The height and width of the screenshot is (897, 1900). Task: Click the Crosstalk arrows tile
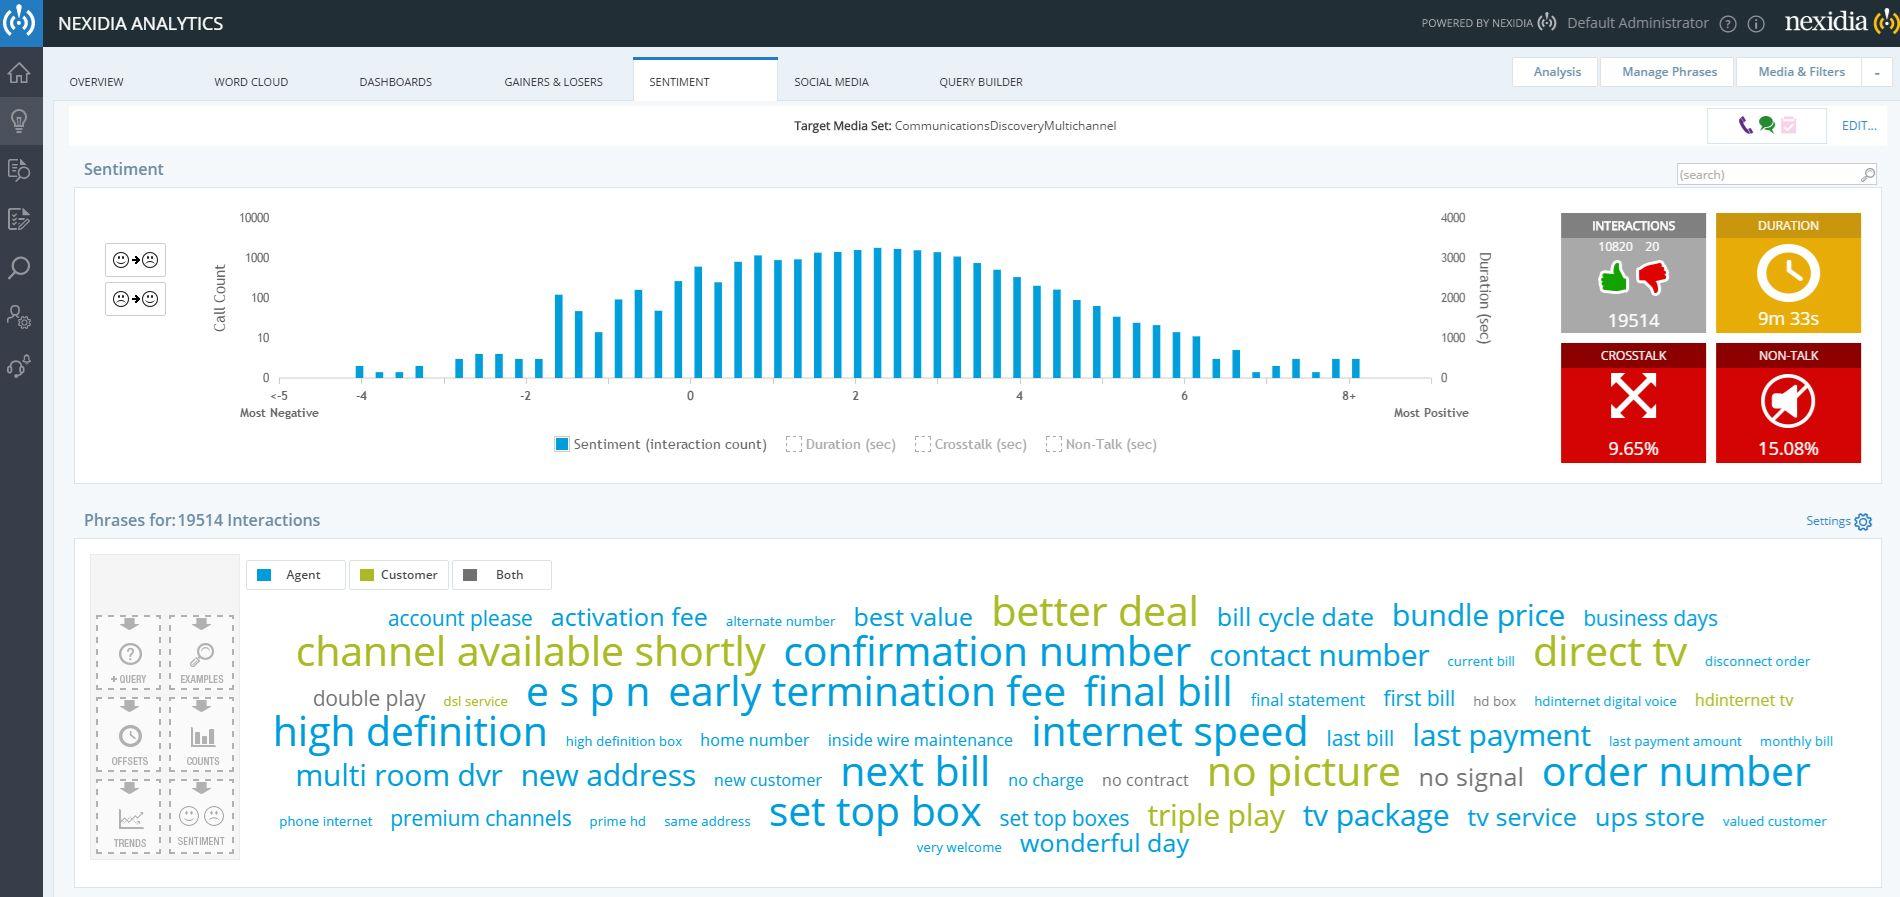tap(1633, 403)
